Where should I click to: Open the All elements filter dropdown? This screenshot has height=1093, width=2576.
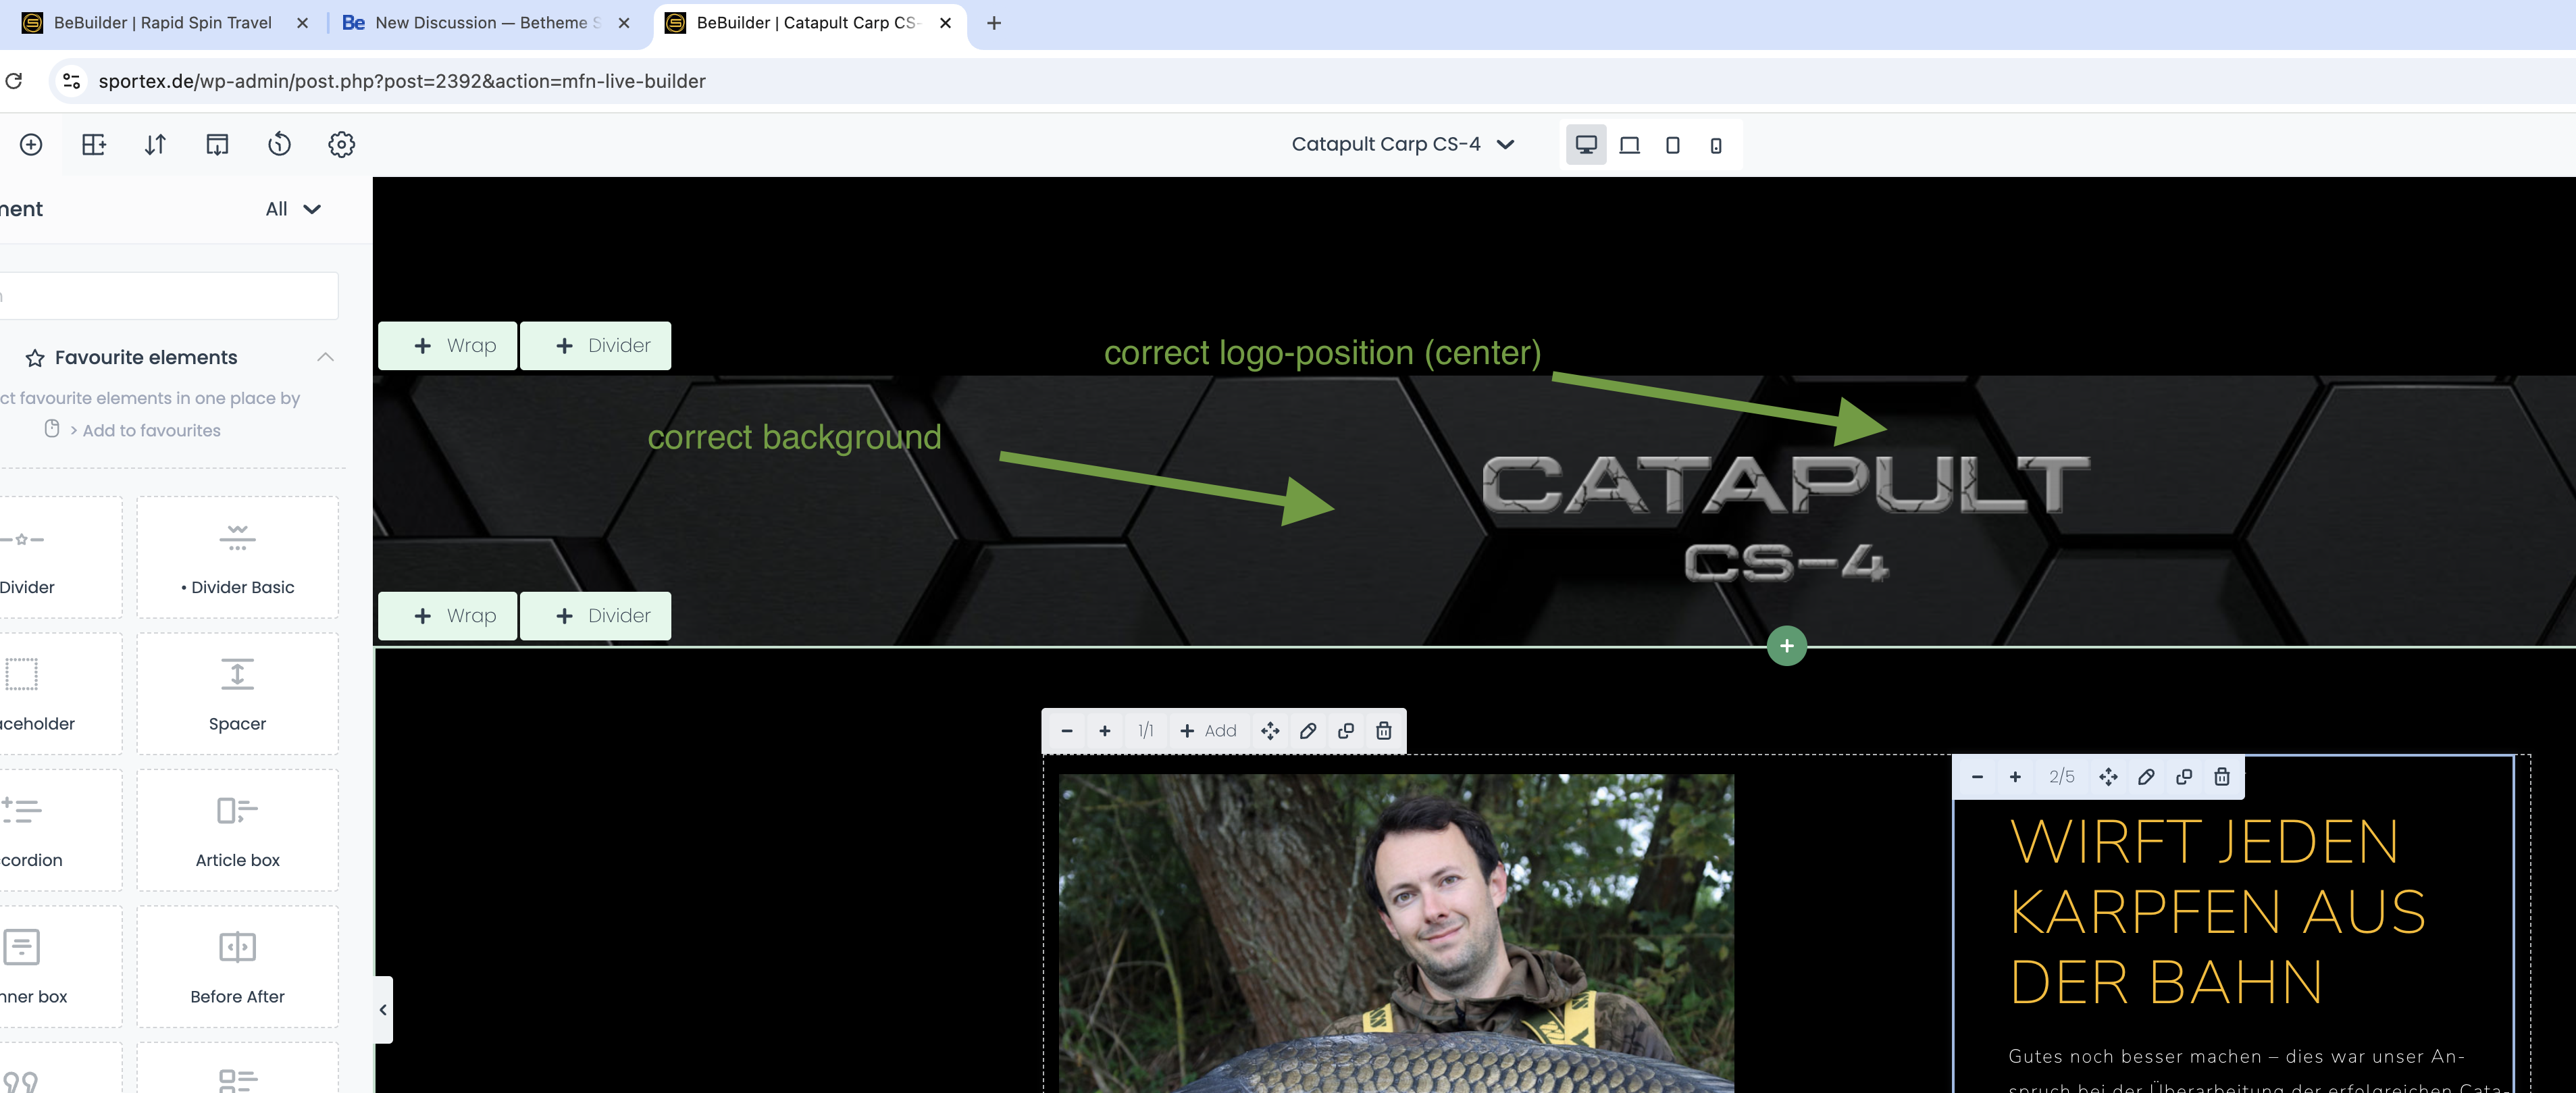pos(293,209)
